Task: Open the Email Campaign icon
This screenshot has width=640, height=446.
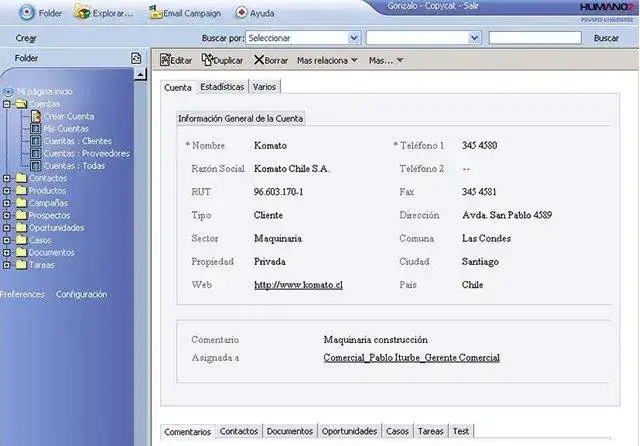Action: click(x=155, y=13)
